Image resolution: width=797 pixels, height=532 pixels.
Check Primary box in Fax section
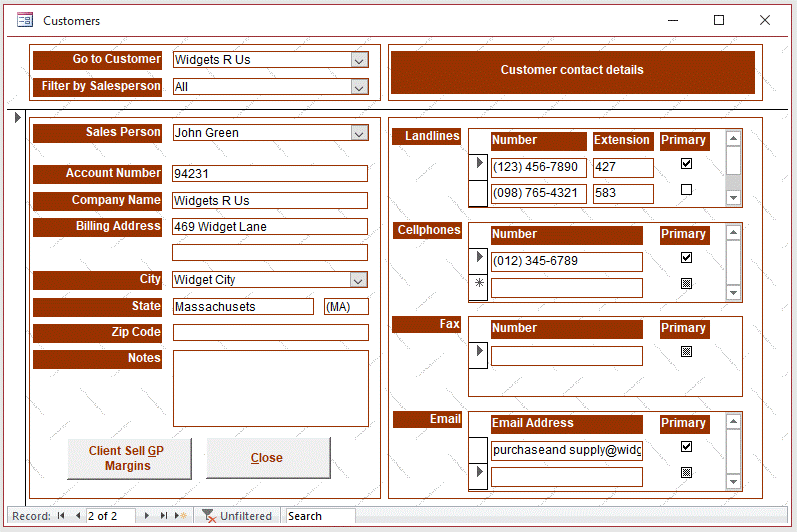coord(686,352)
